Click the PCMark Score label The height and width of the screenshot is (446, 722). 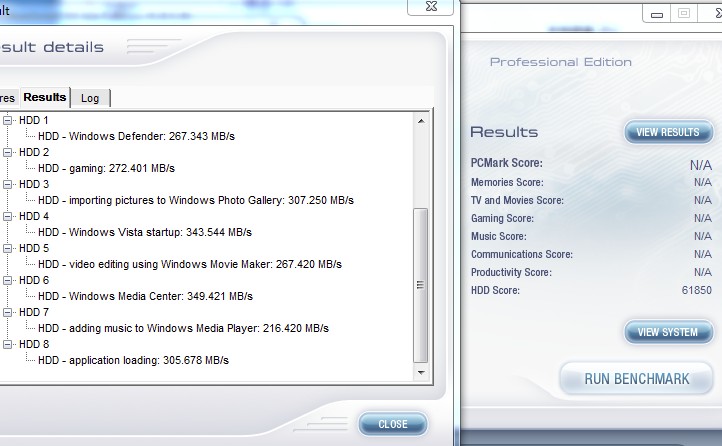pyautogui.click(x=507, y=163)
